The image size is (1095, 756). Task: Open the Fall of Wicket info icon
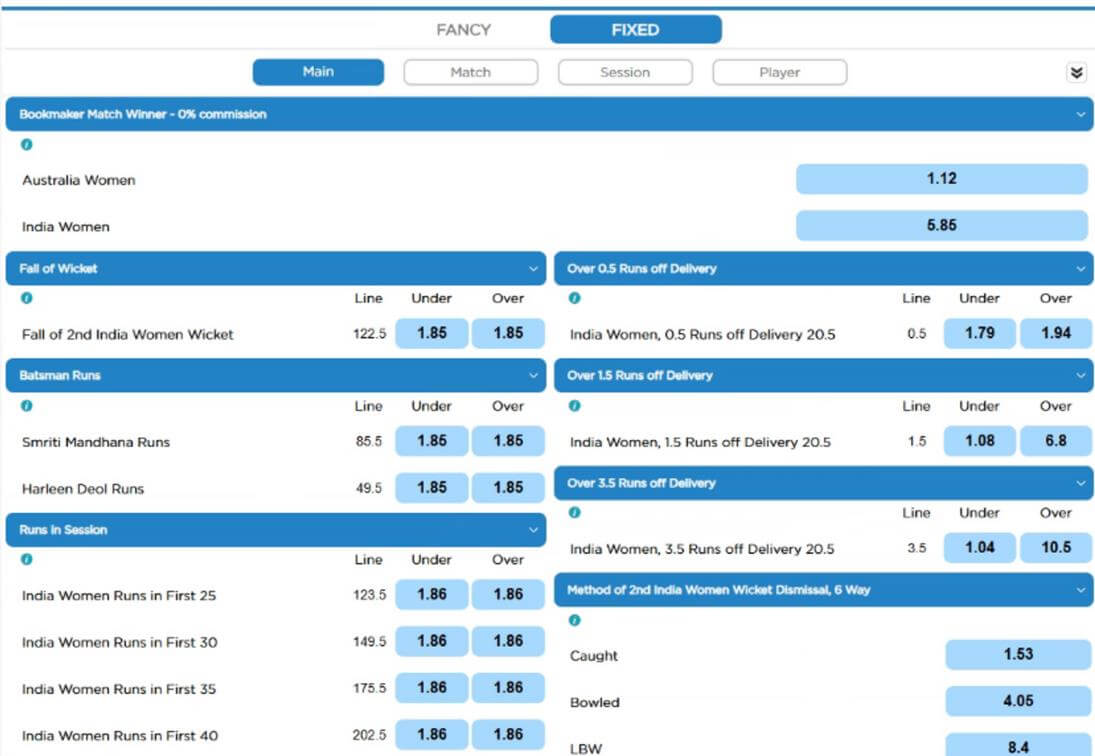point(26,298)
